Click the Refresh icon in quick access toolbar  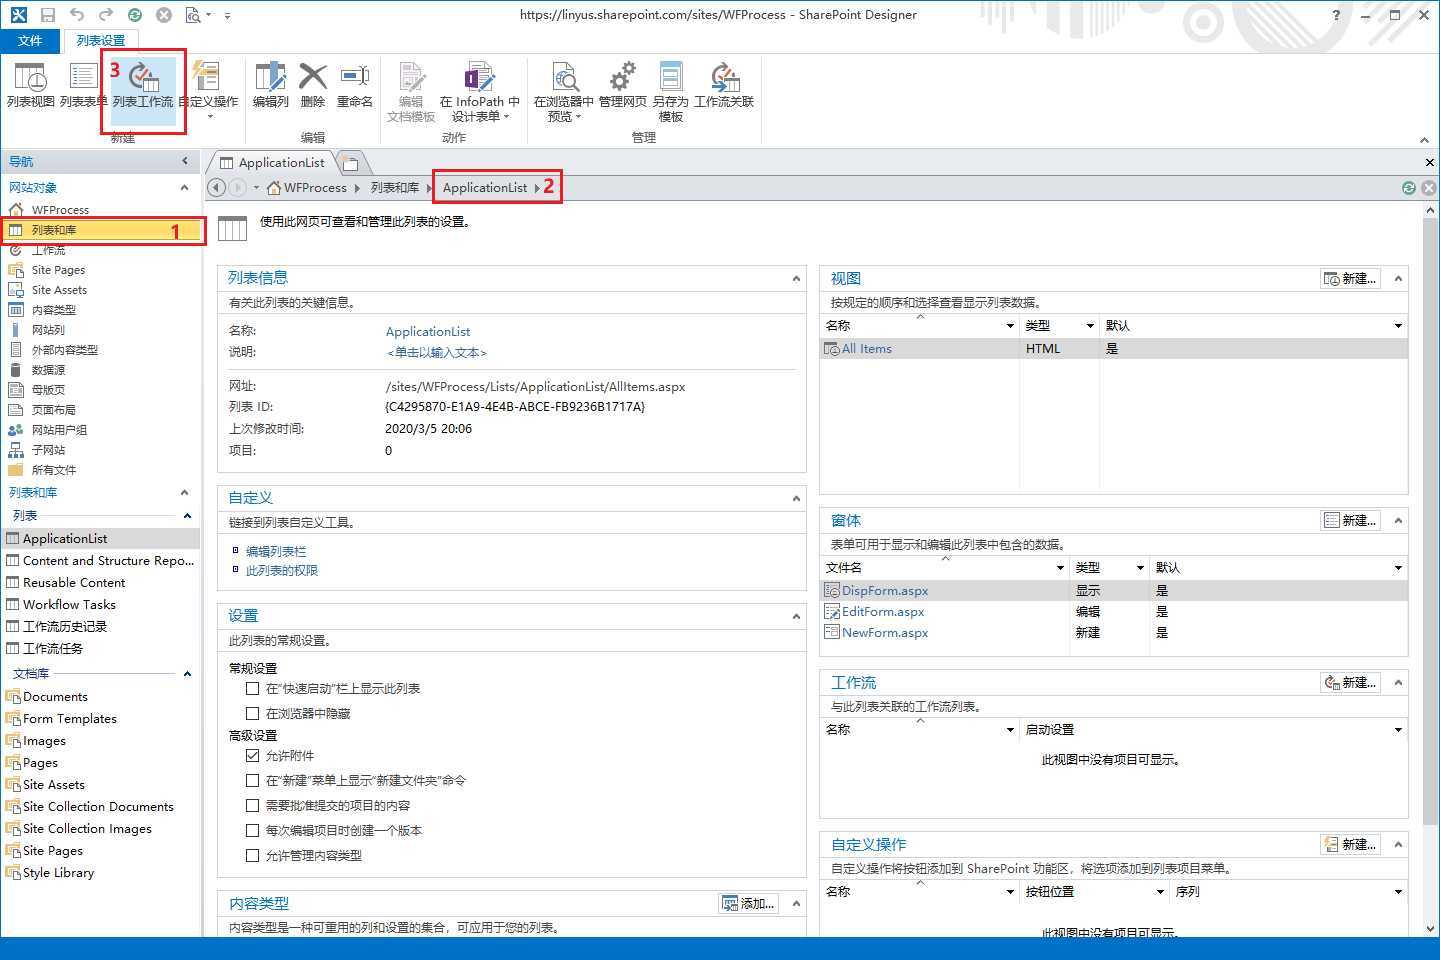point(135,15)
